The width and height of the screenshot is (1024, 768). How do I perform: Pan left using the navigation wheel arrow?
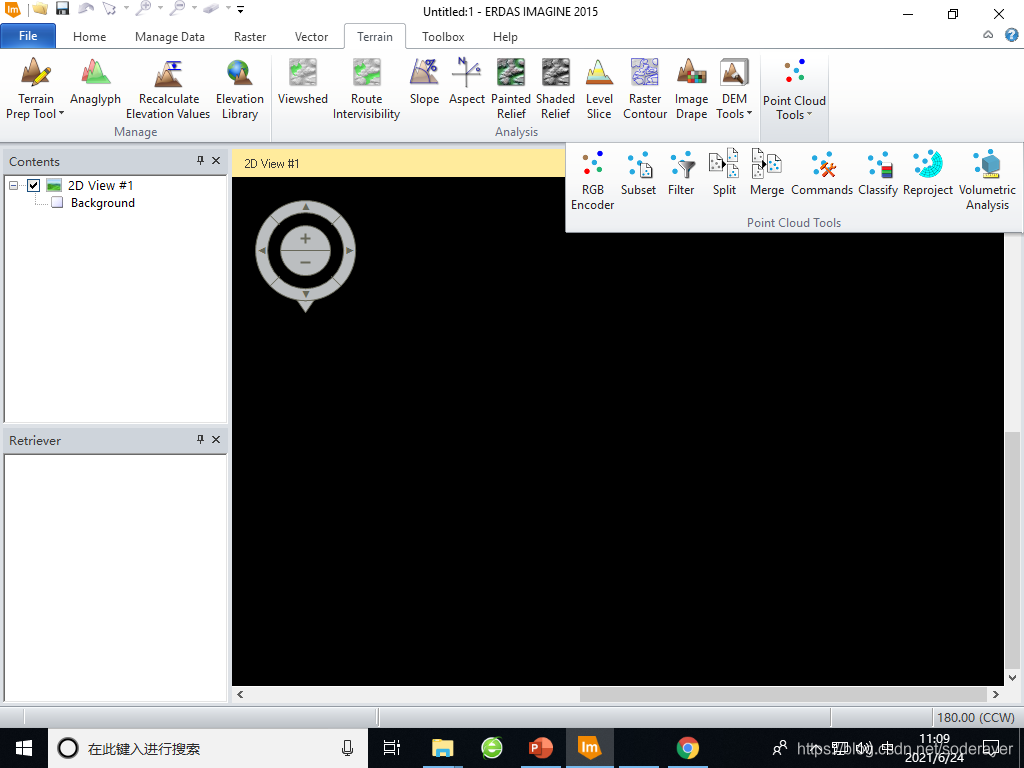tap(262, 250)
